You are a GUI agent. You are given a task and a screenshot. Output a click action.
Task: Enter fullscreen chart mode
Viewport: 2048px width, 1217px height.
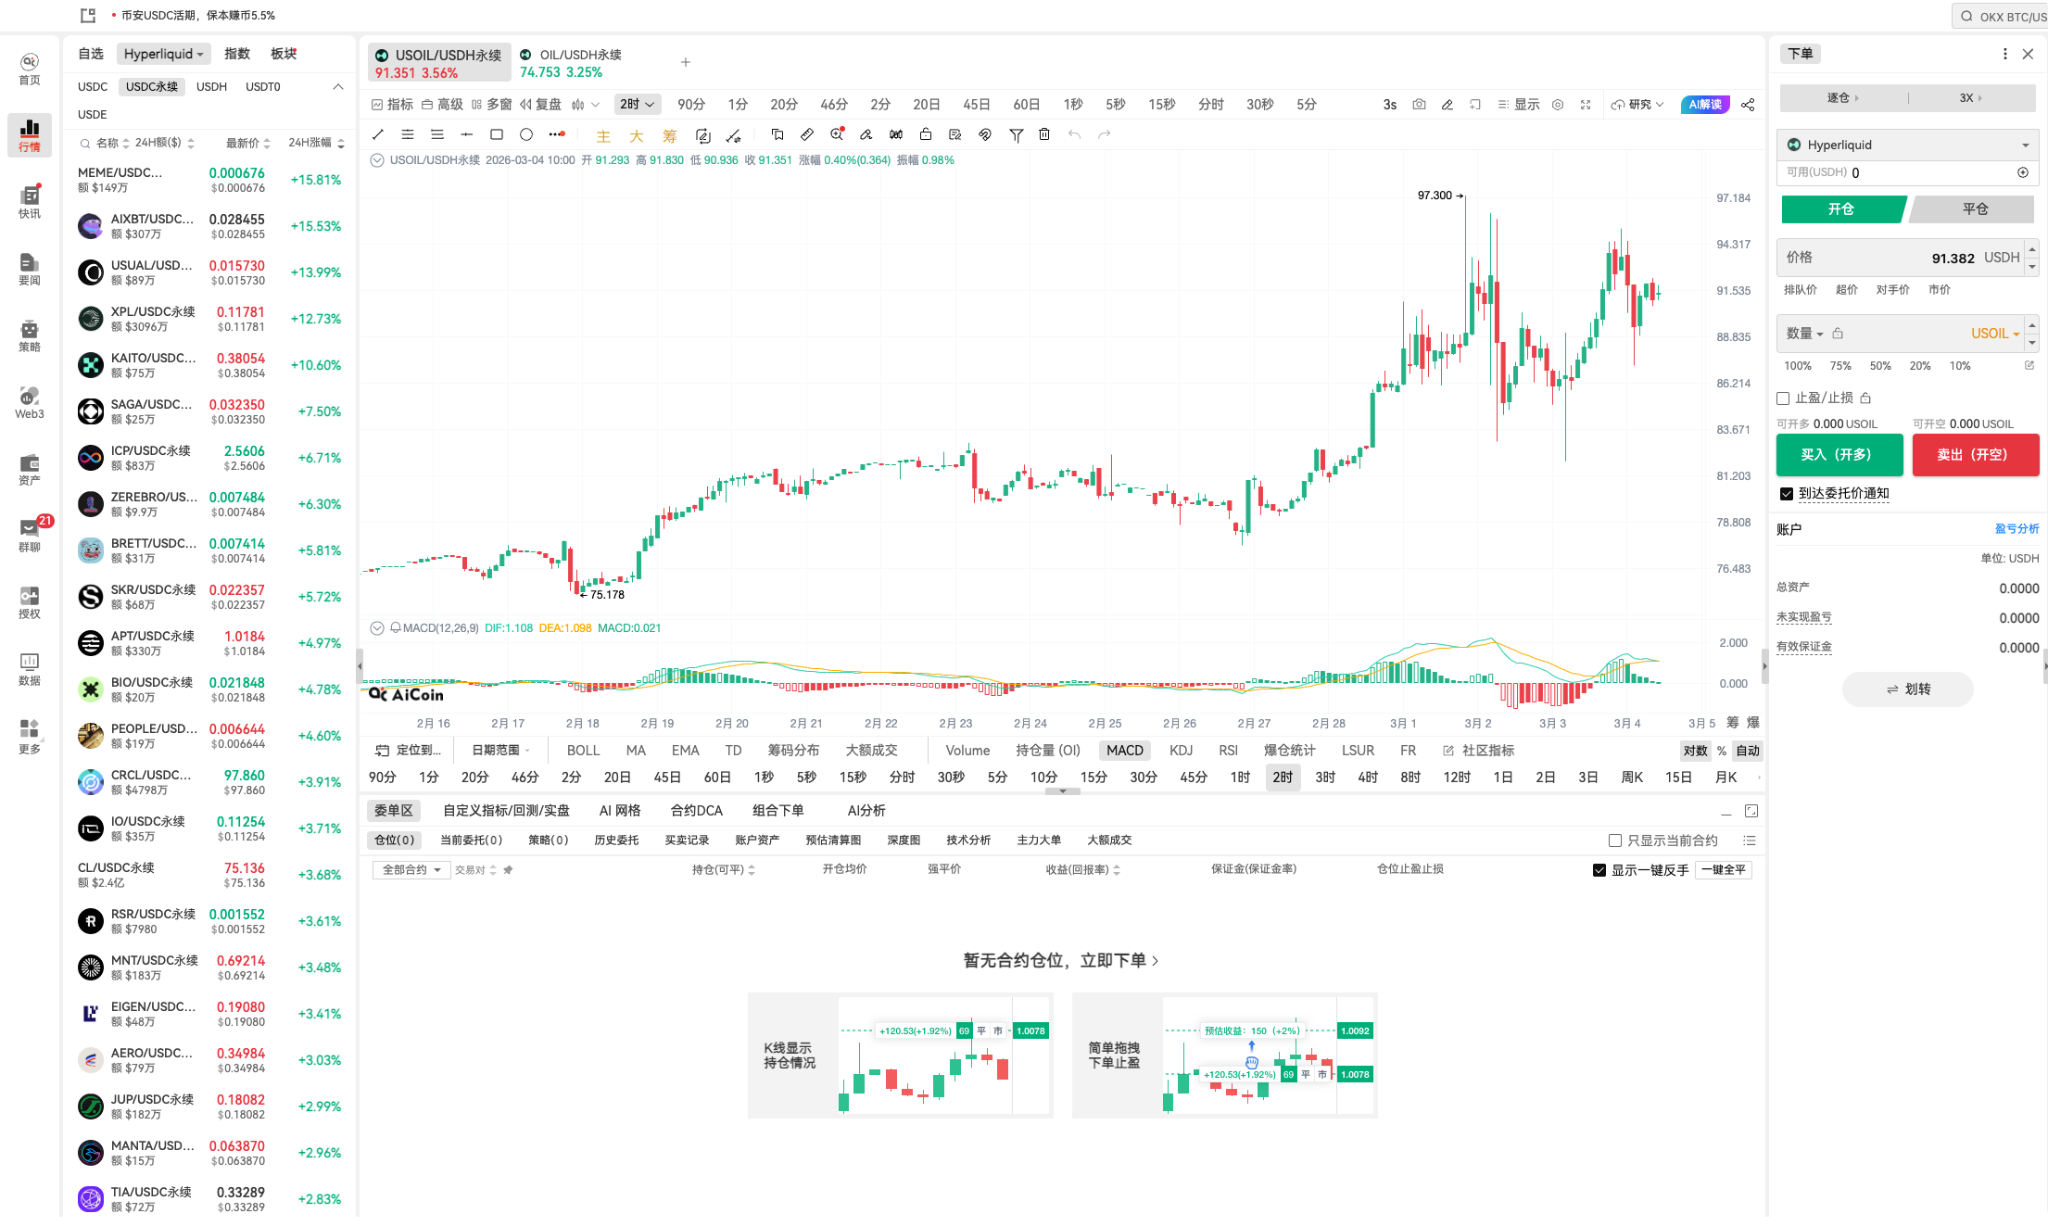point(1585,104)
